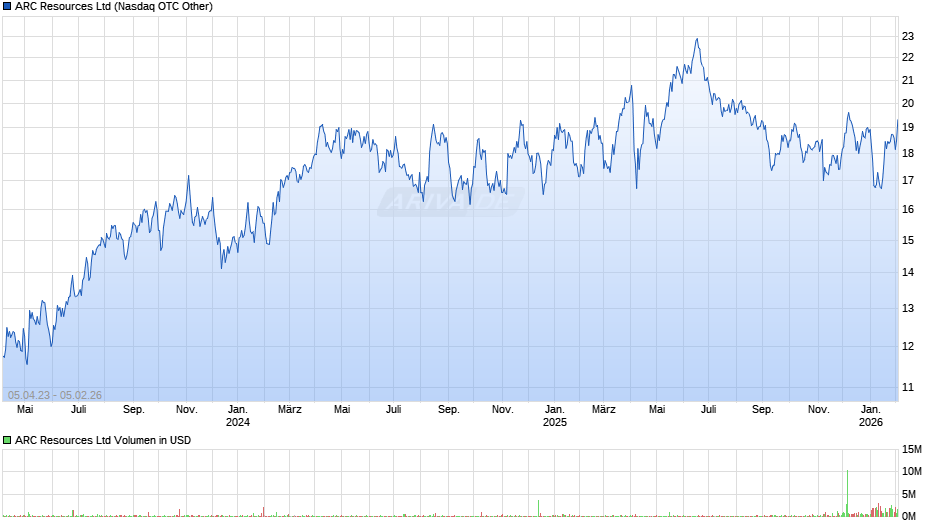
Task: Click the date range '05.04.23 - 05.02.26'
Action: coord(55,395)
